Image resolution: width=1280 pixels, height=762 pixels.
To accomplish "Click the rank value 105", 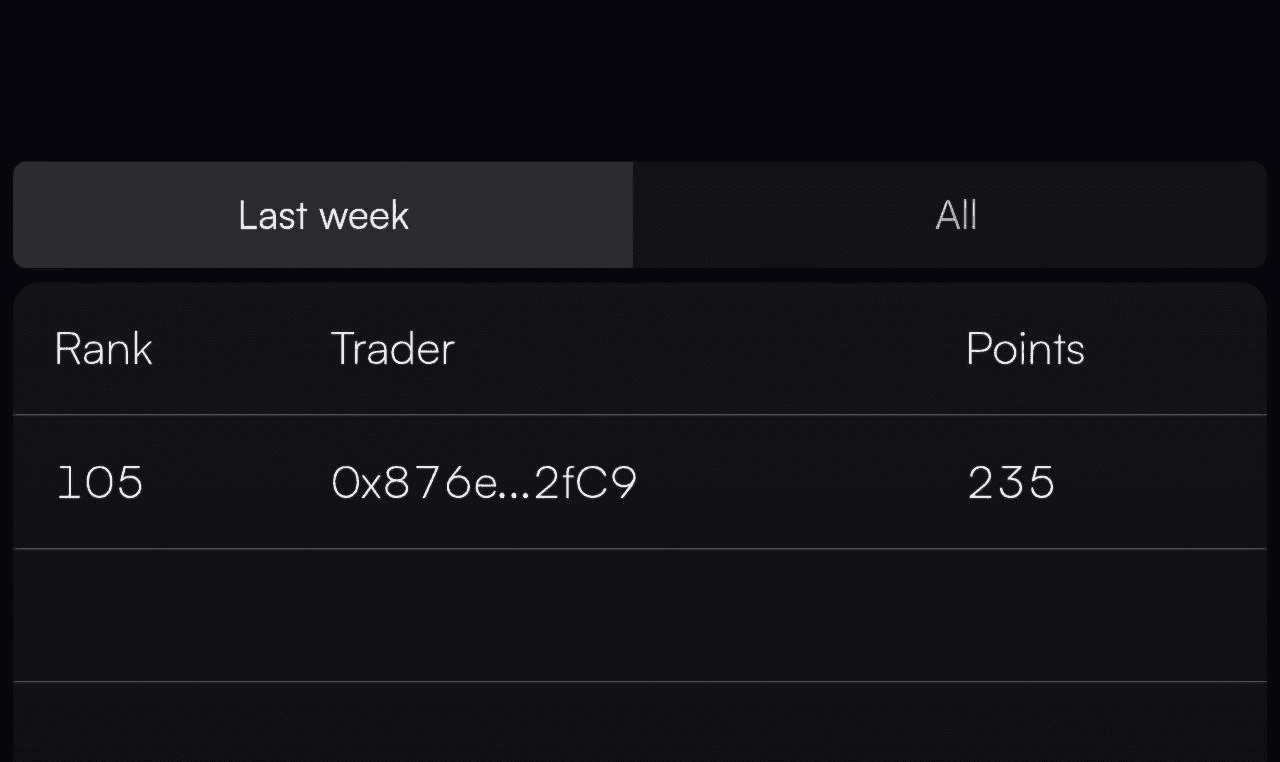I will 100,483.
